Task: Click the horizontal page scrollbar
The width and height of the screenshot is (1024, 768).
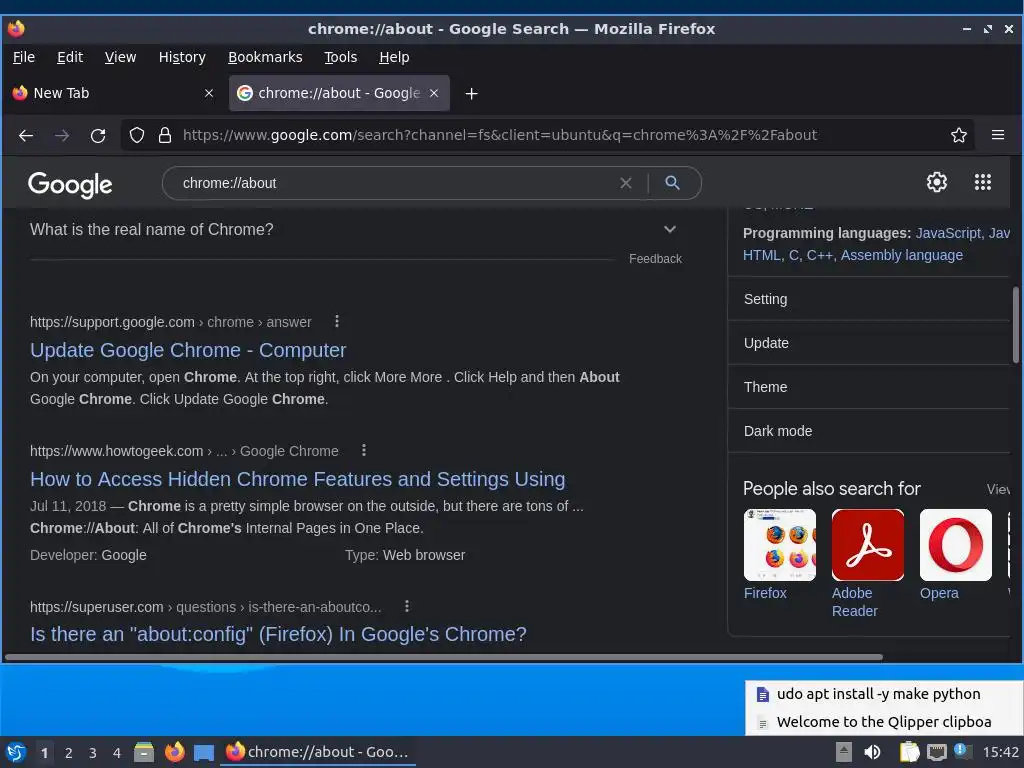Action: click(x=444, y=657)
